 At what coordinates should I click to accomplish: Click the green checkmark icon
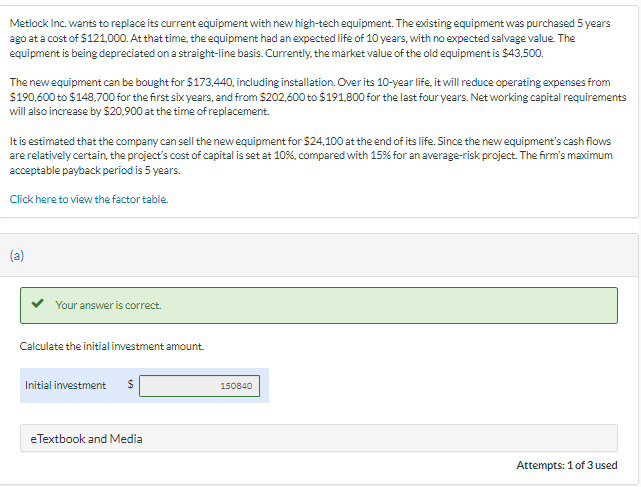(x=38, y=303)
